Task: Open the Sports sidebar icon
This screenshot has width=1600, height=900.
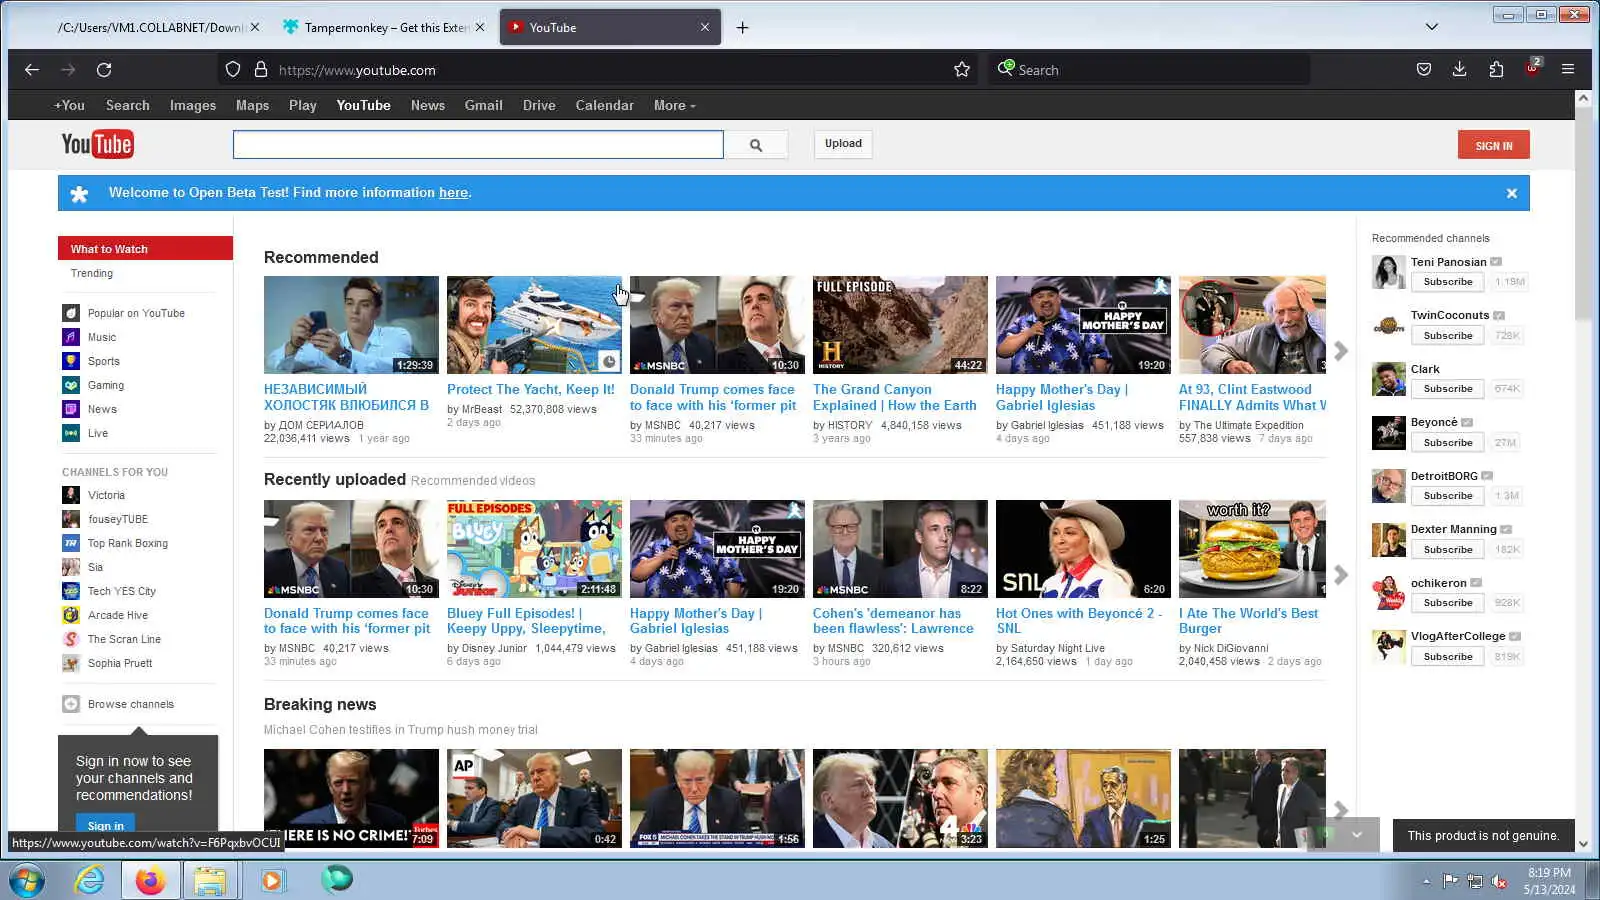Action: 71,361
